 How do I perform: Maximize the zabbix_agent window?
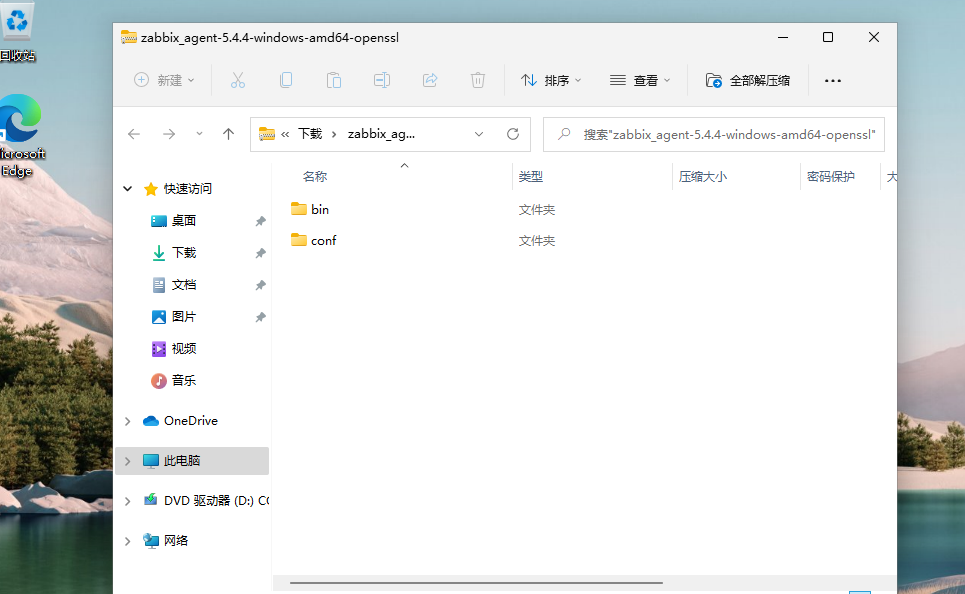click(828, 38)
